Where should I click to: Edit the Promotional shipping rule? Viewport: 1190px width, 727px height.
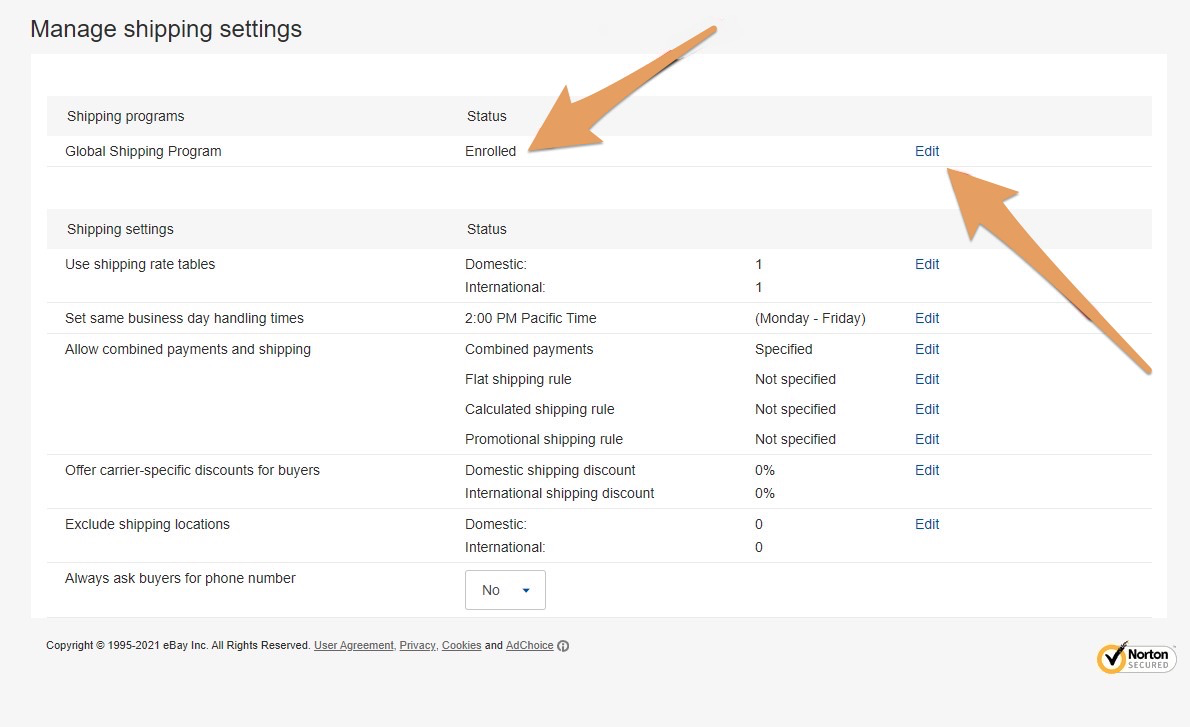click(x=927, y=439)
